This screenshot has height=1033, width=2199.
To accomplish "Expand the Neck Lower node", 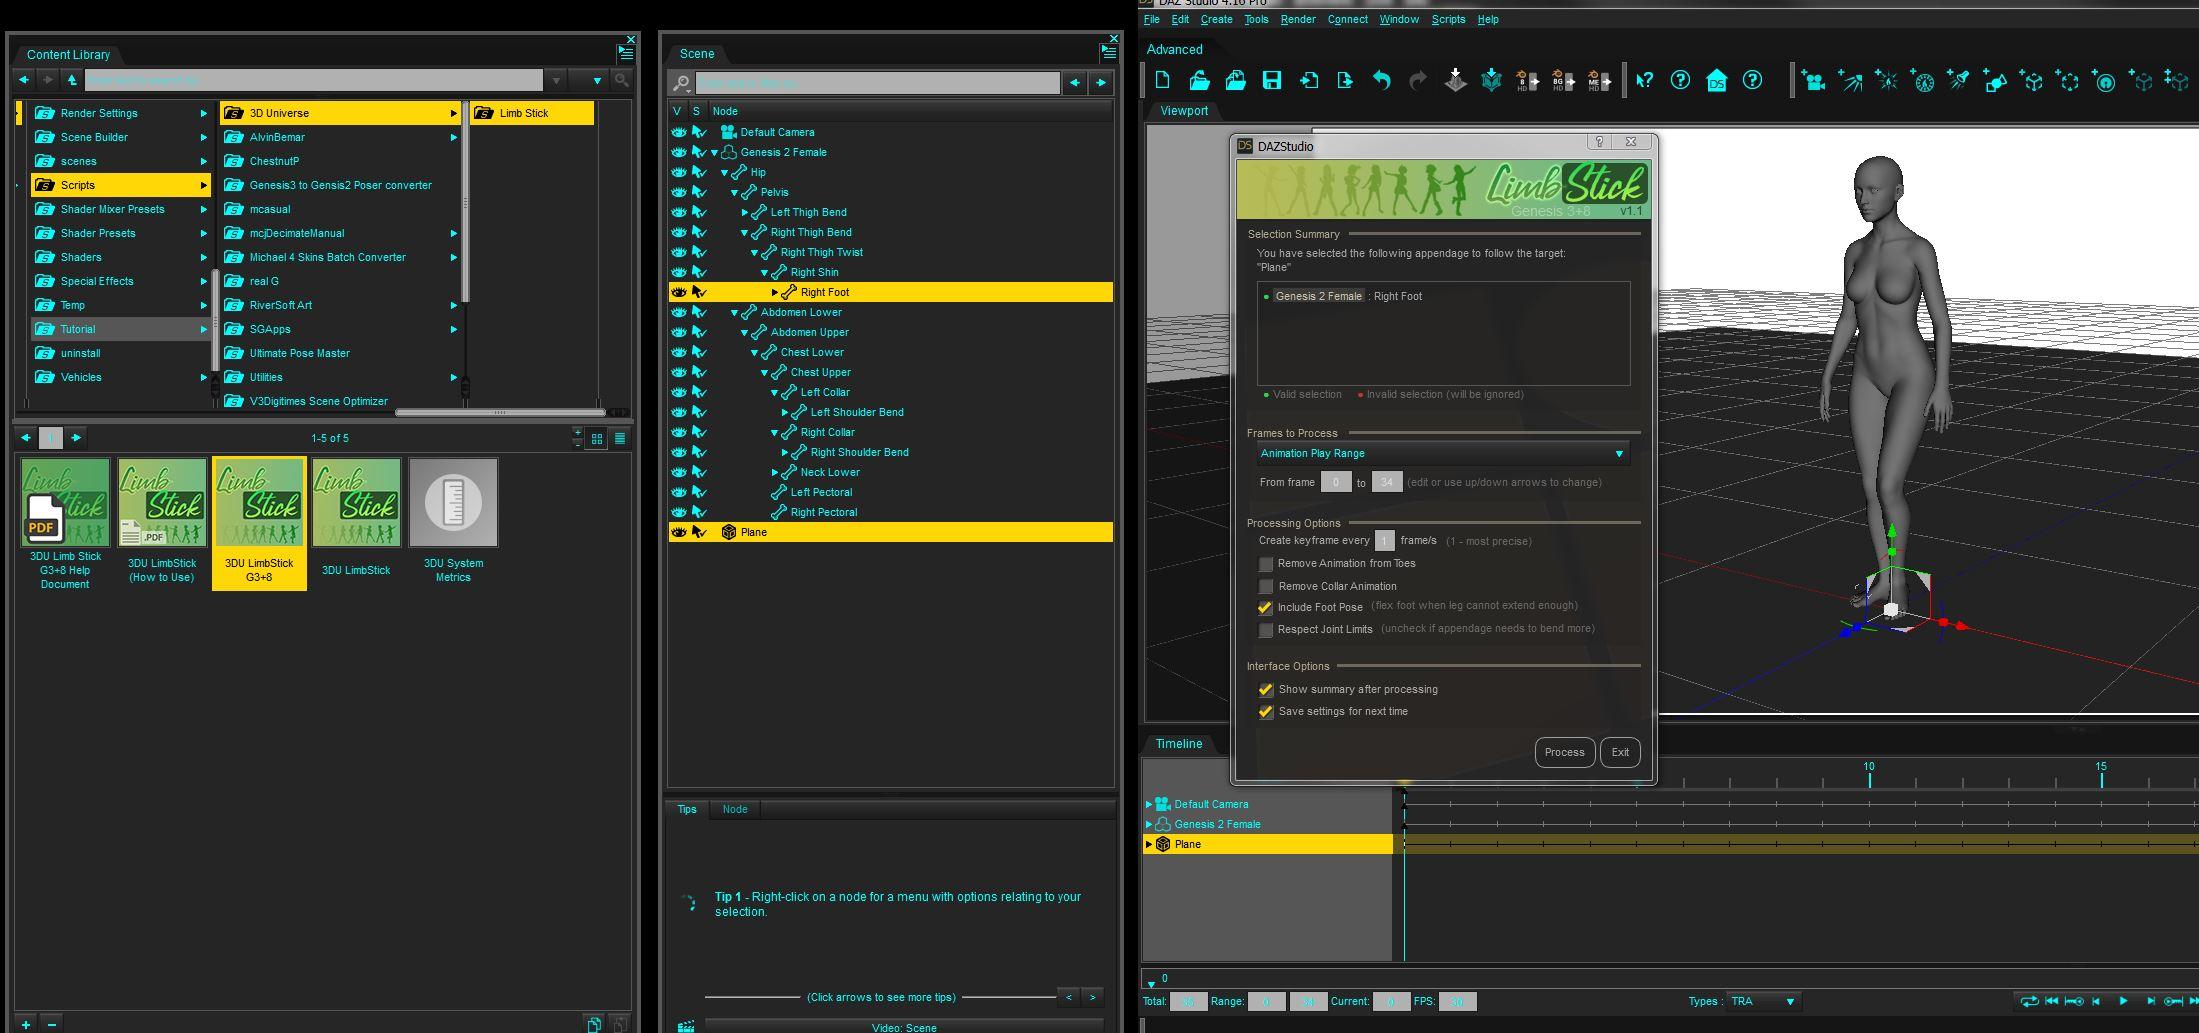I will pos(775,472).
